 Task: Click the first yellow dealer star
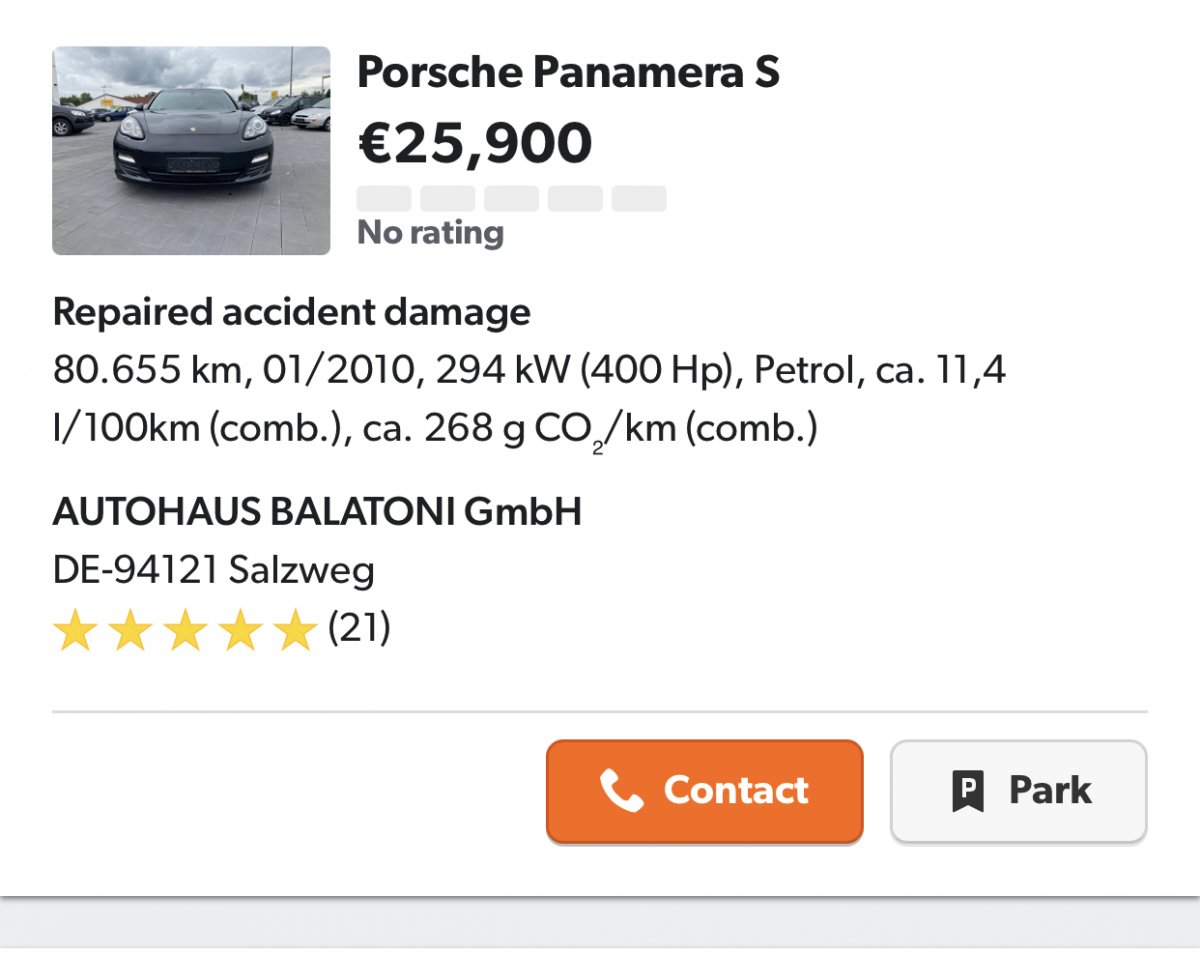pyautogui.click(x=76, y=633)
